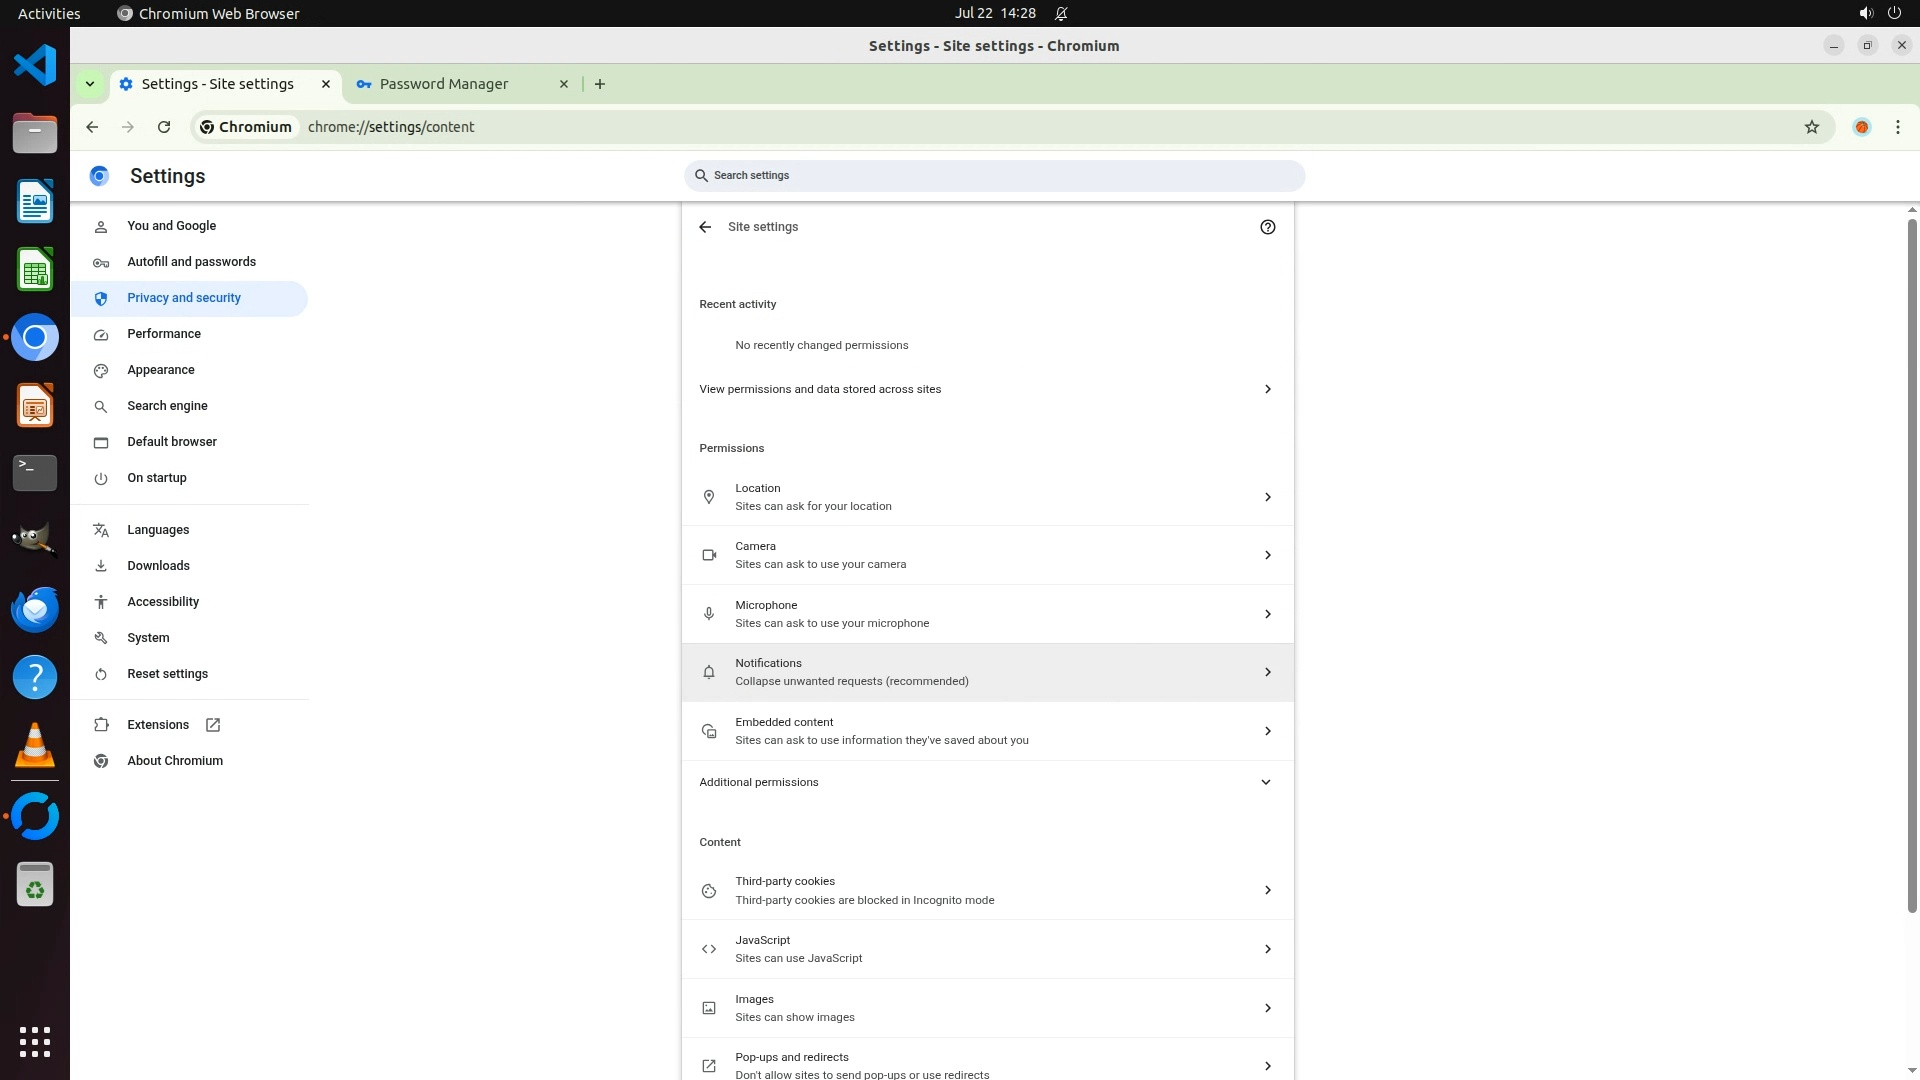Open Autofill and passwords in the sidebar

click(x=191, y=262)
